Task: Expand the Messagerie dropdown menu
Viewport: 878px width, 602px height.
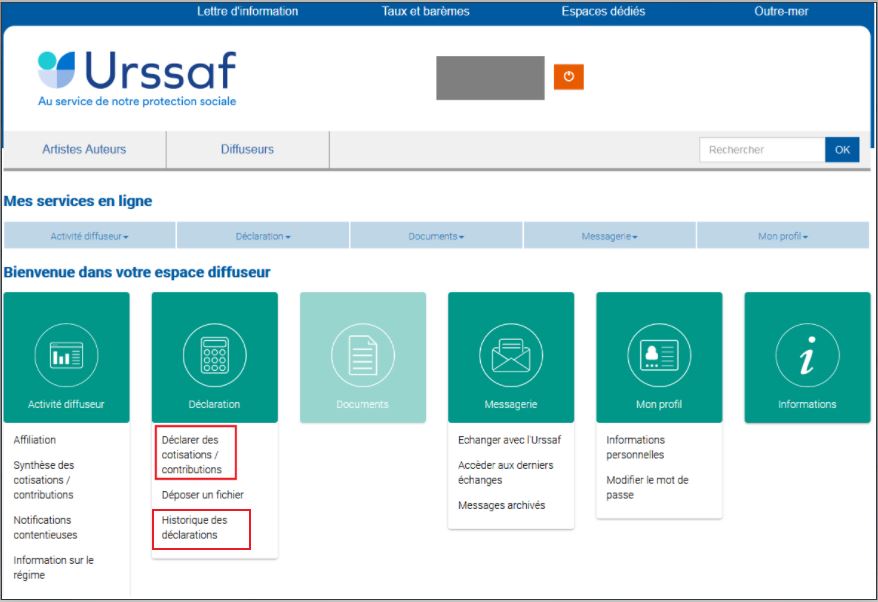Action: coord(609,236)
